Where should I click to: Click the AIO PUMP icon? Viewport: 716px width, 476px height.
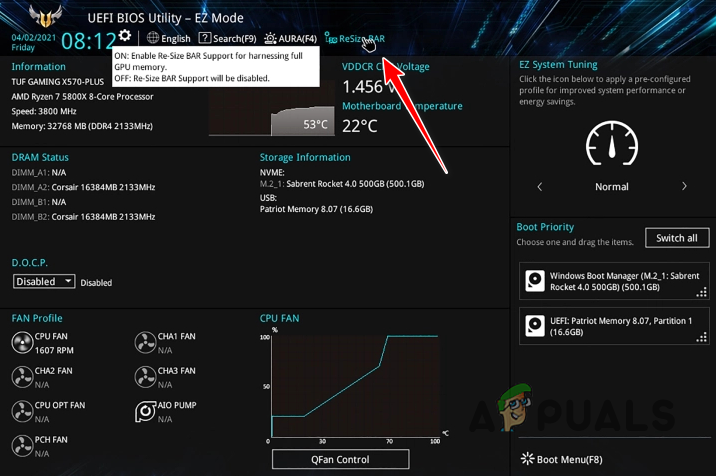[x=145, y=412]
